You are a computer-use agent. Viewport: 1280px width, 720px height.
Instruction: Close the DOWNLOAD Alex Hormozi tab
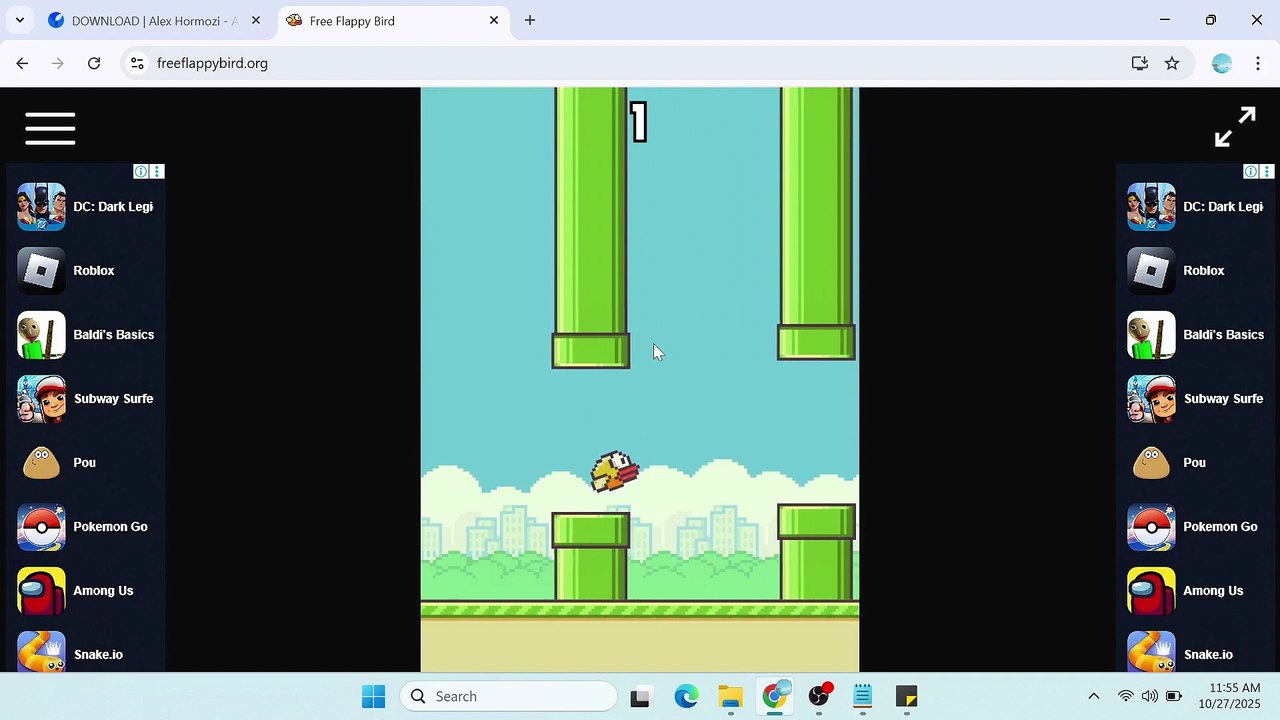[256, 20]
